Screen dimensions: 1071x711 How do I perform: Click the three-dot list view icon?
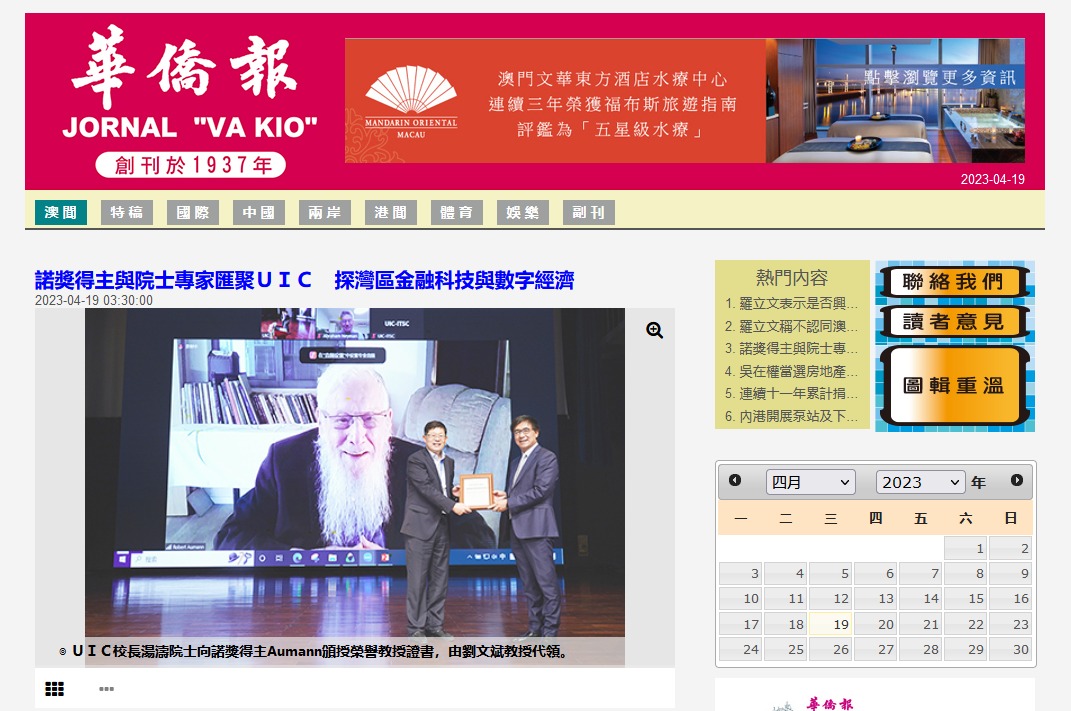pyautogui.click(x=106, y=689)
